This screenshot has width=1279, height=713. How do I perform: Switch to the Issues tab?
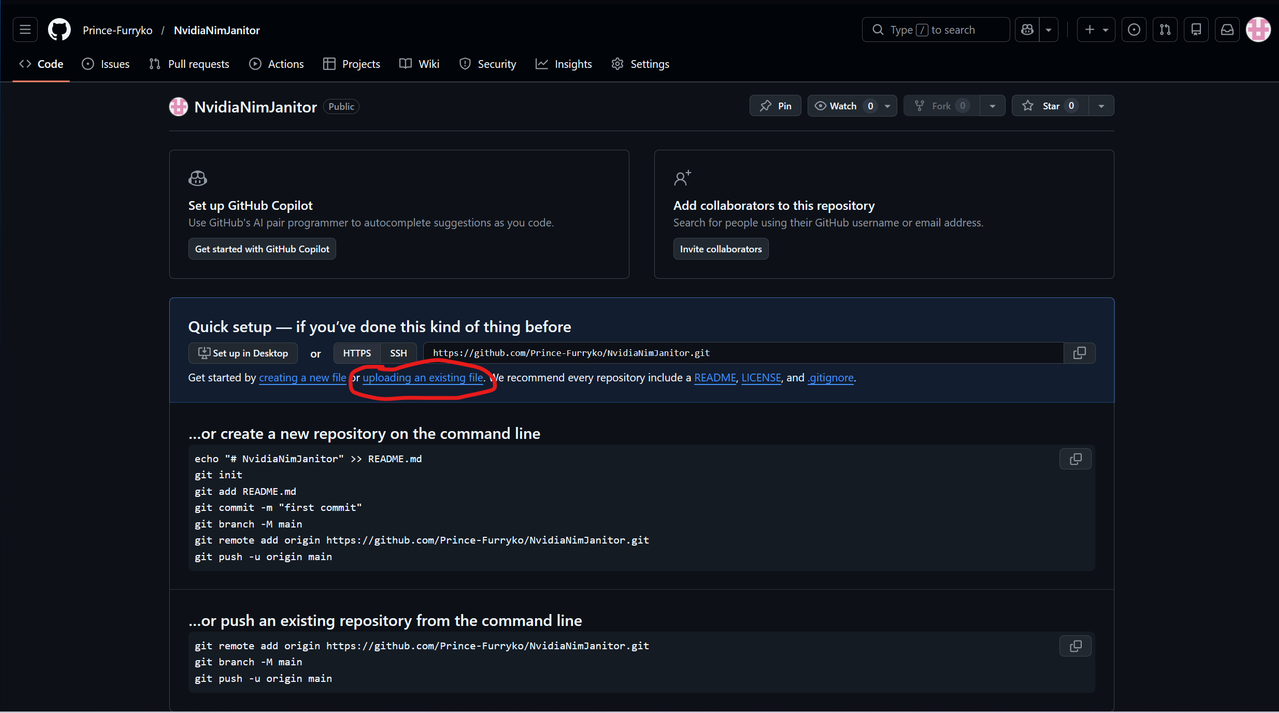point(106,64)
